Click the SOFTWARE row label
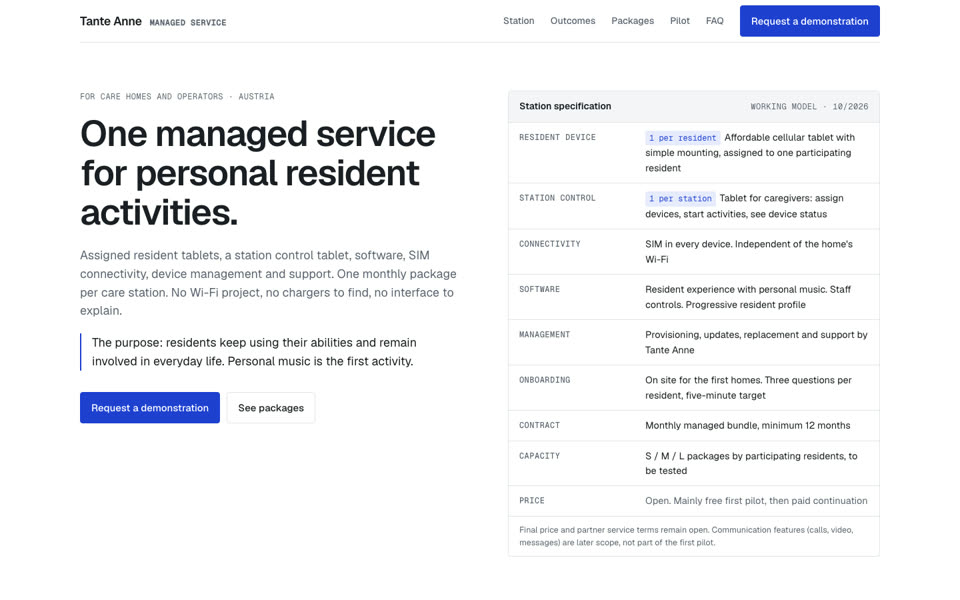The width and height of the screenshot is (960, 600). (539, 289)
